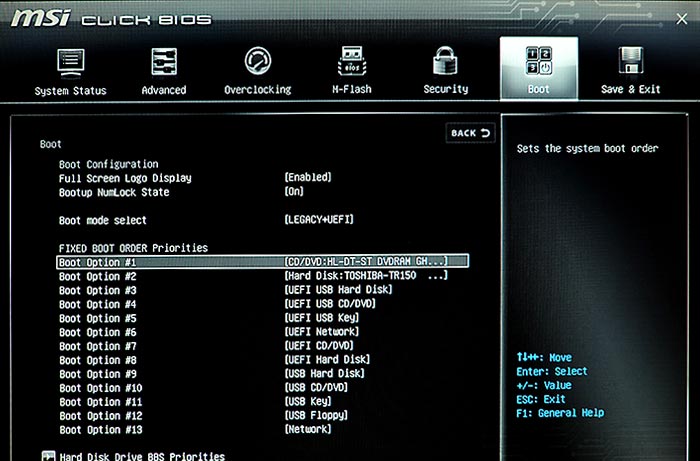Open Boot Option #3 UEFI USB Hard Disk value
This screenshot has height=461, width=700.
[338, 290]
